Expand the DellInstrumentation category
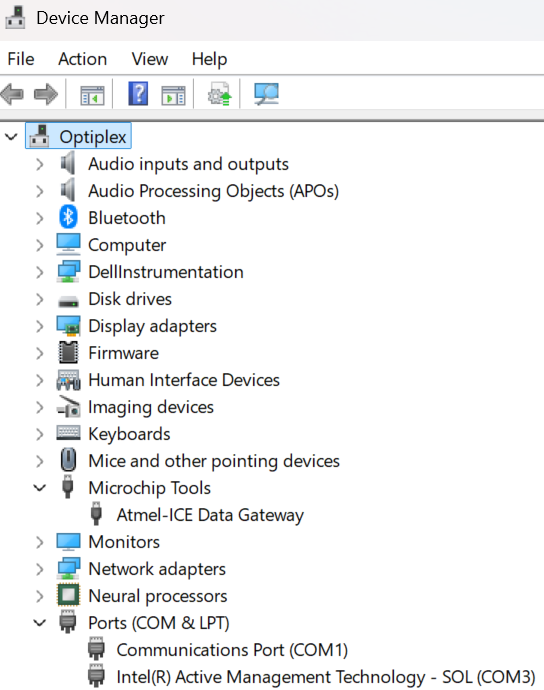Image resolution: width=544 pixels, height=690 pixels. click(x=40, y=272)
